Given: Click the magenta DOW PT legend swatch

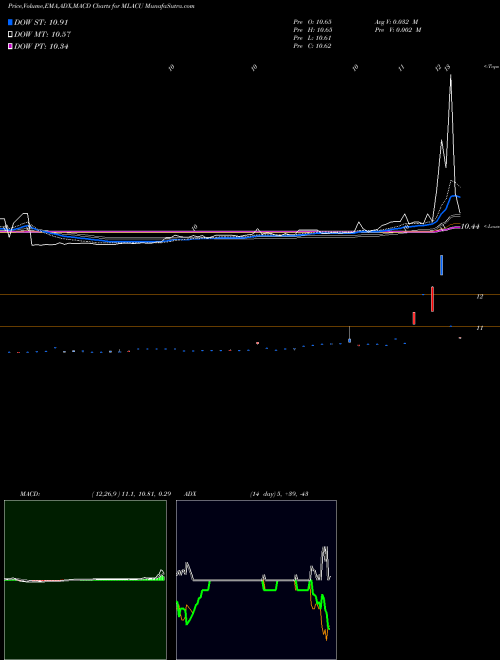Looking at the screenshot, I should point(10,46).
